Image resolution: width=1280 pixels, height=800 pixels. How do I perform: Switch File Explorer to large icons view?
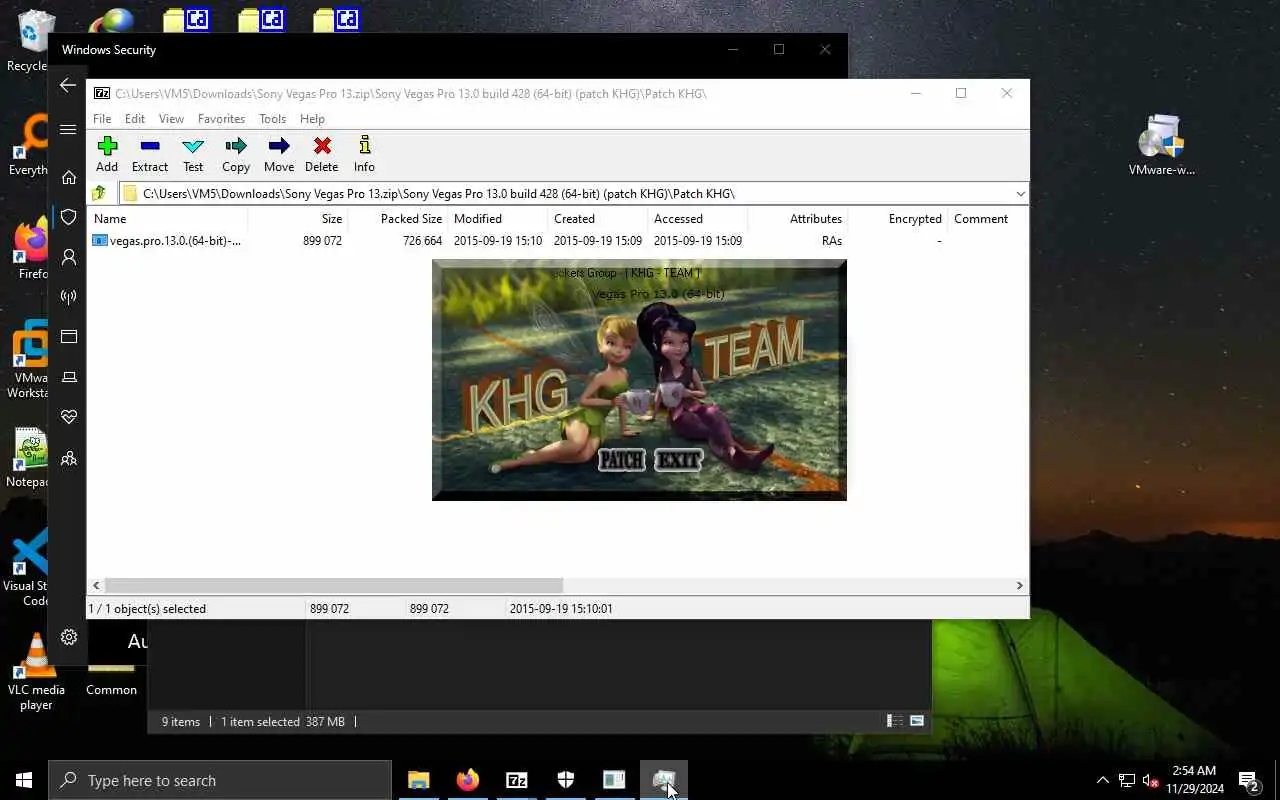tap(917, 721)
